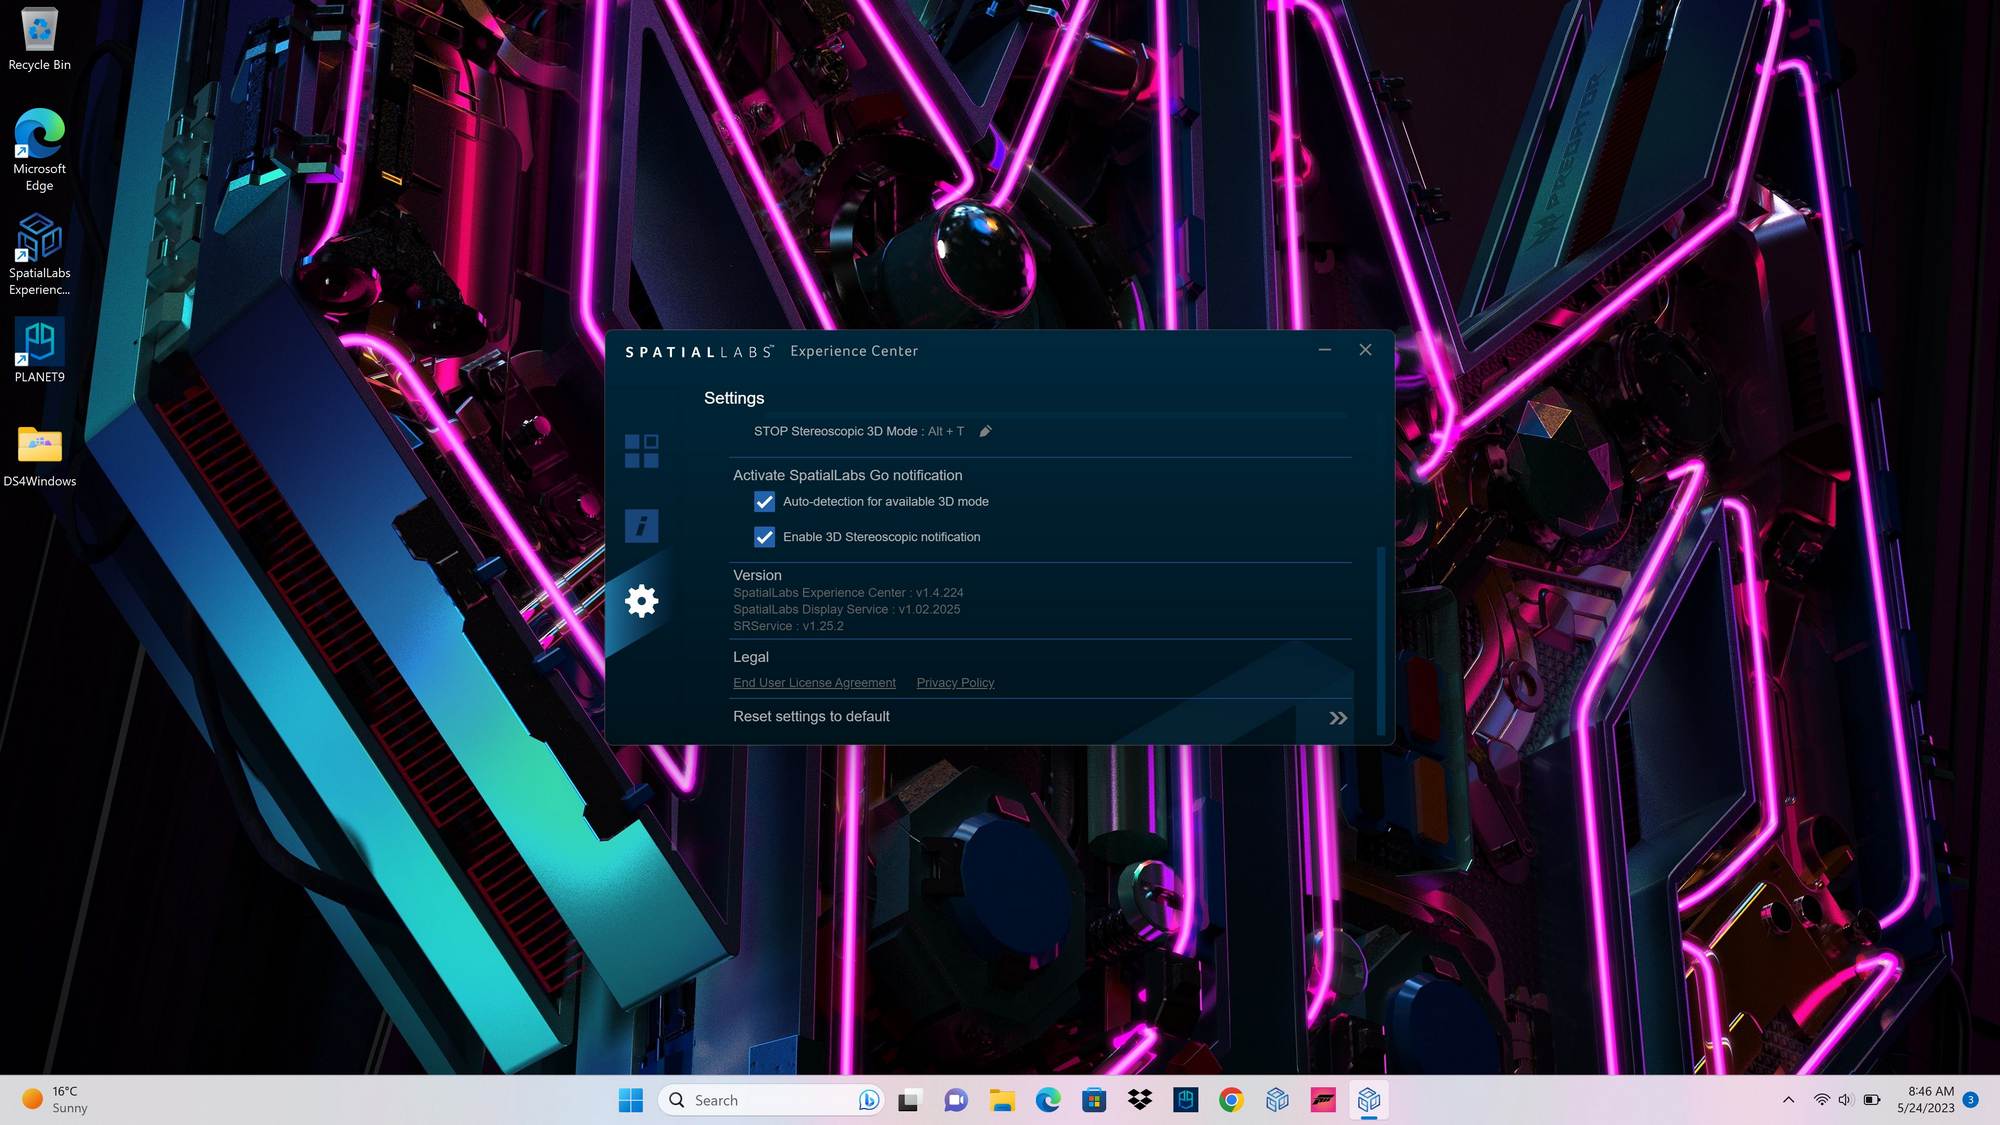Image resolution: width=2000 pixels, height=1125 pixels.
Task: Select the DS4Windows desktop folder
Action: 39,456
